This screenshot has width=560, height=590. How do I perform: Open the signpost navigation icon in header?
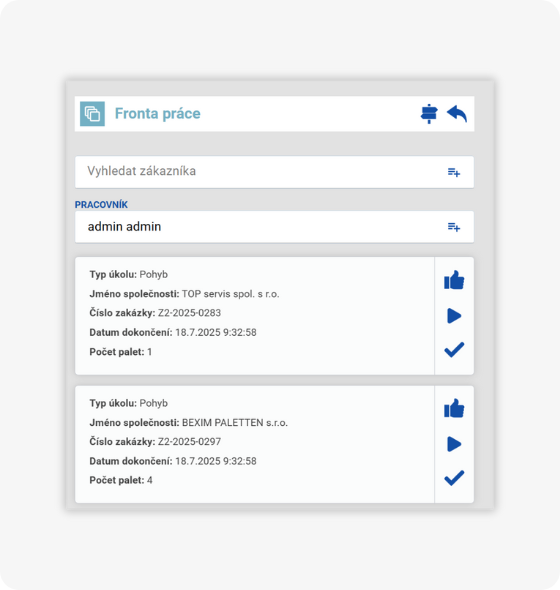429,114
